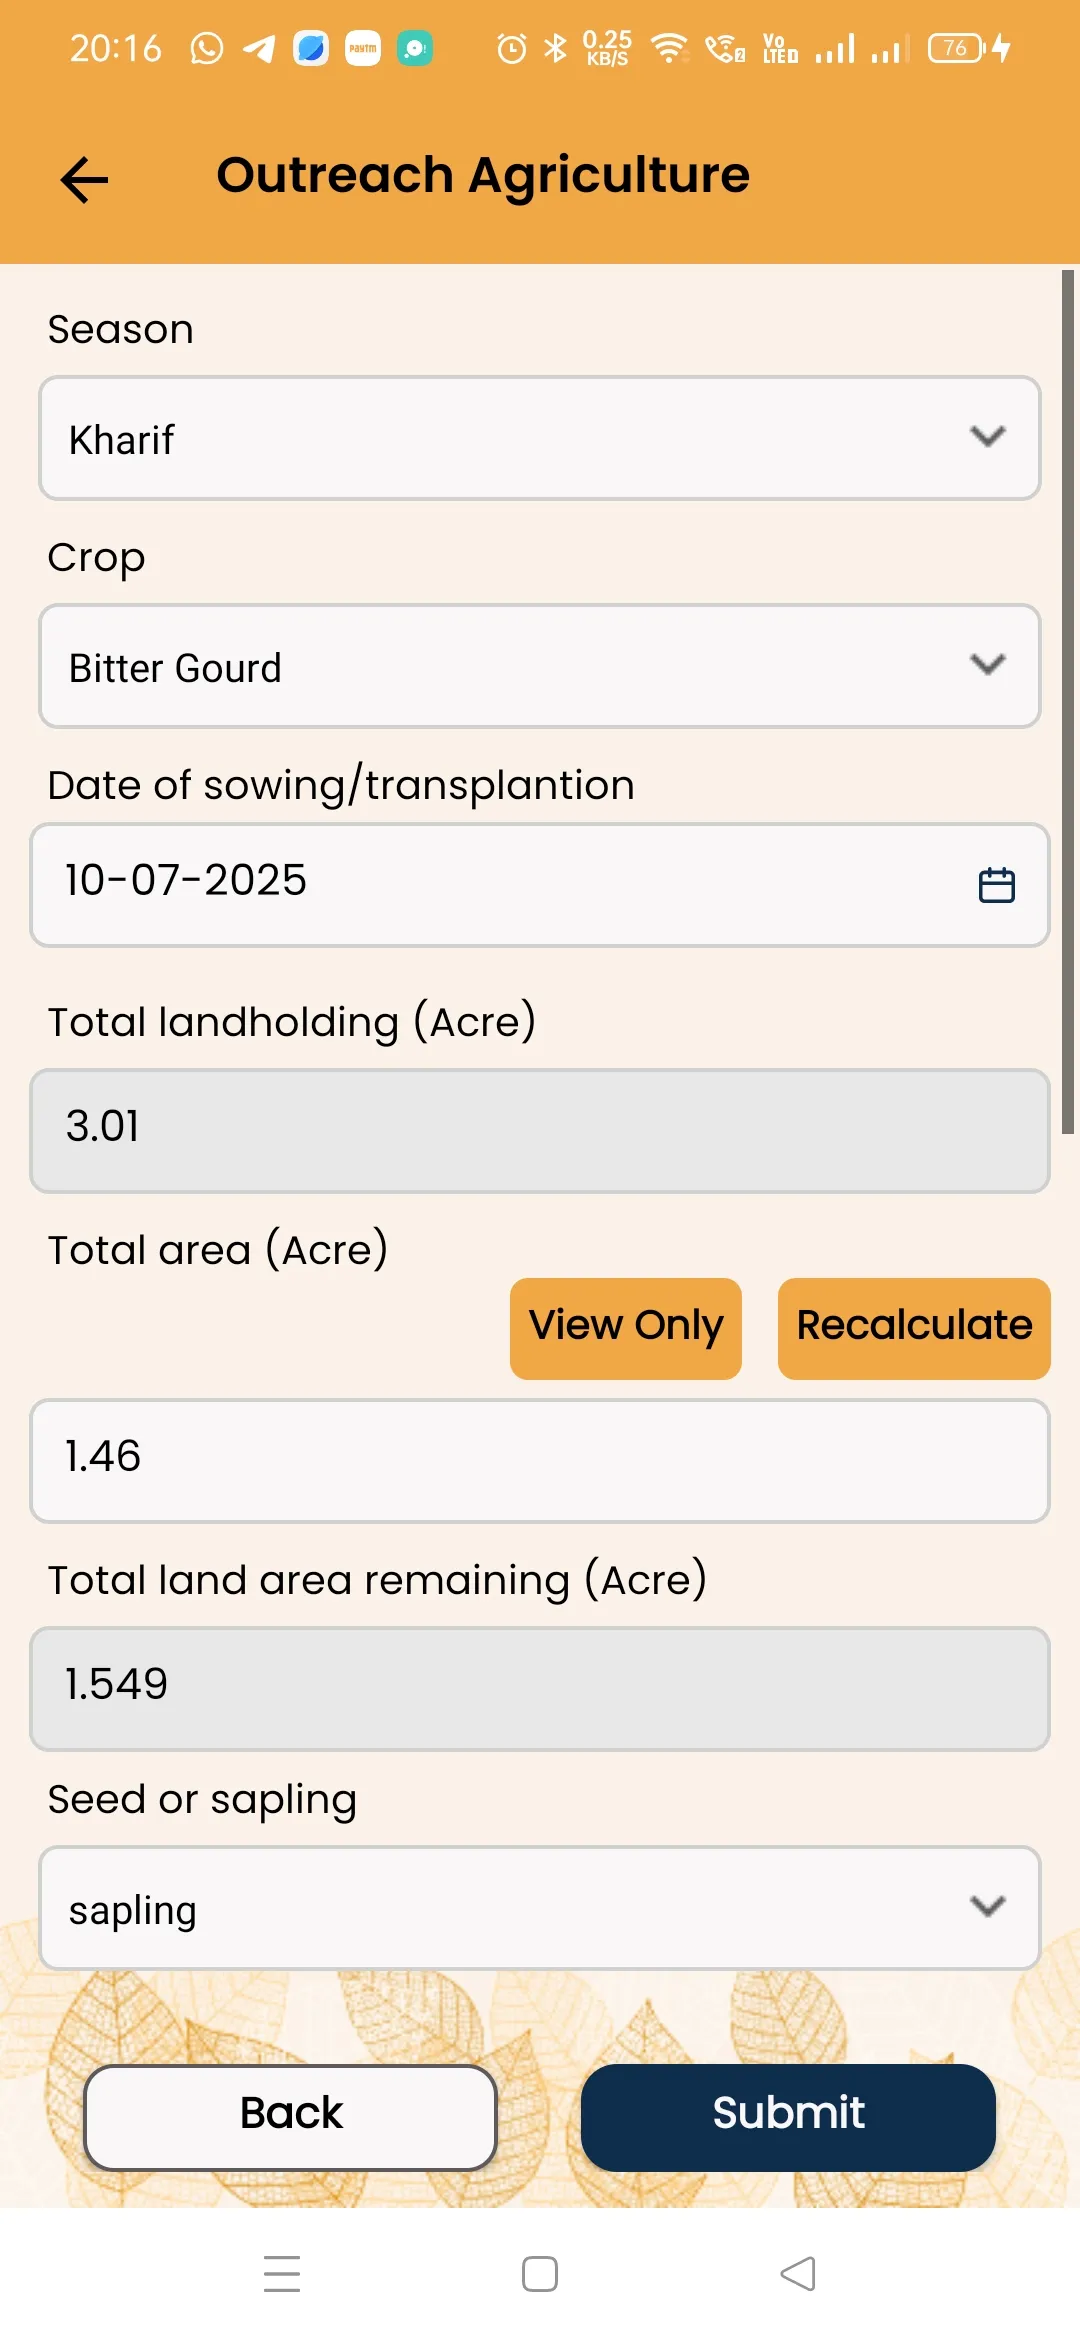Tap the alarm clock status icon
Image resolution: width=1080 pixels, height=2340 pixels.
point(511,48)
